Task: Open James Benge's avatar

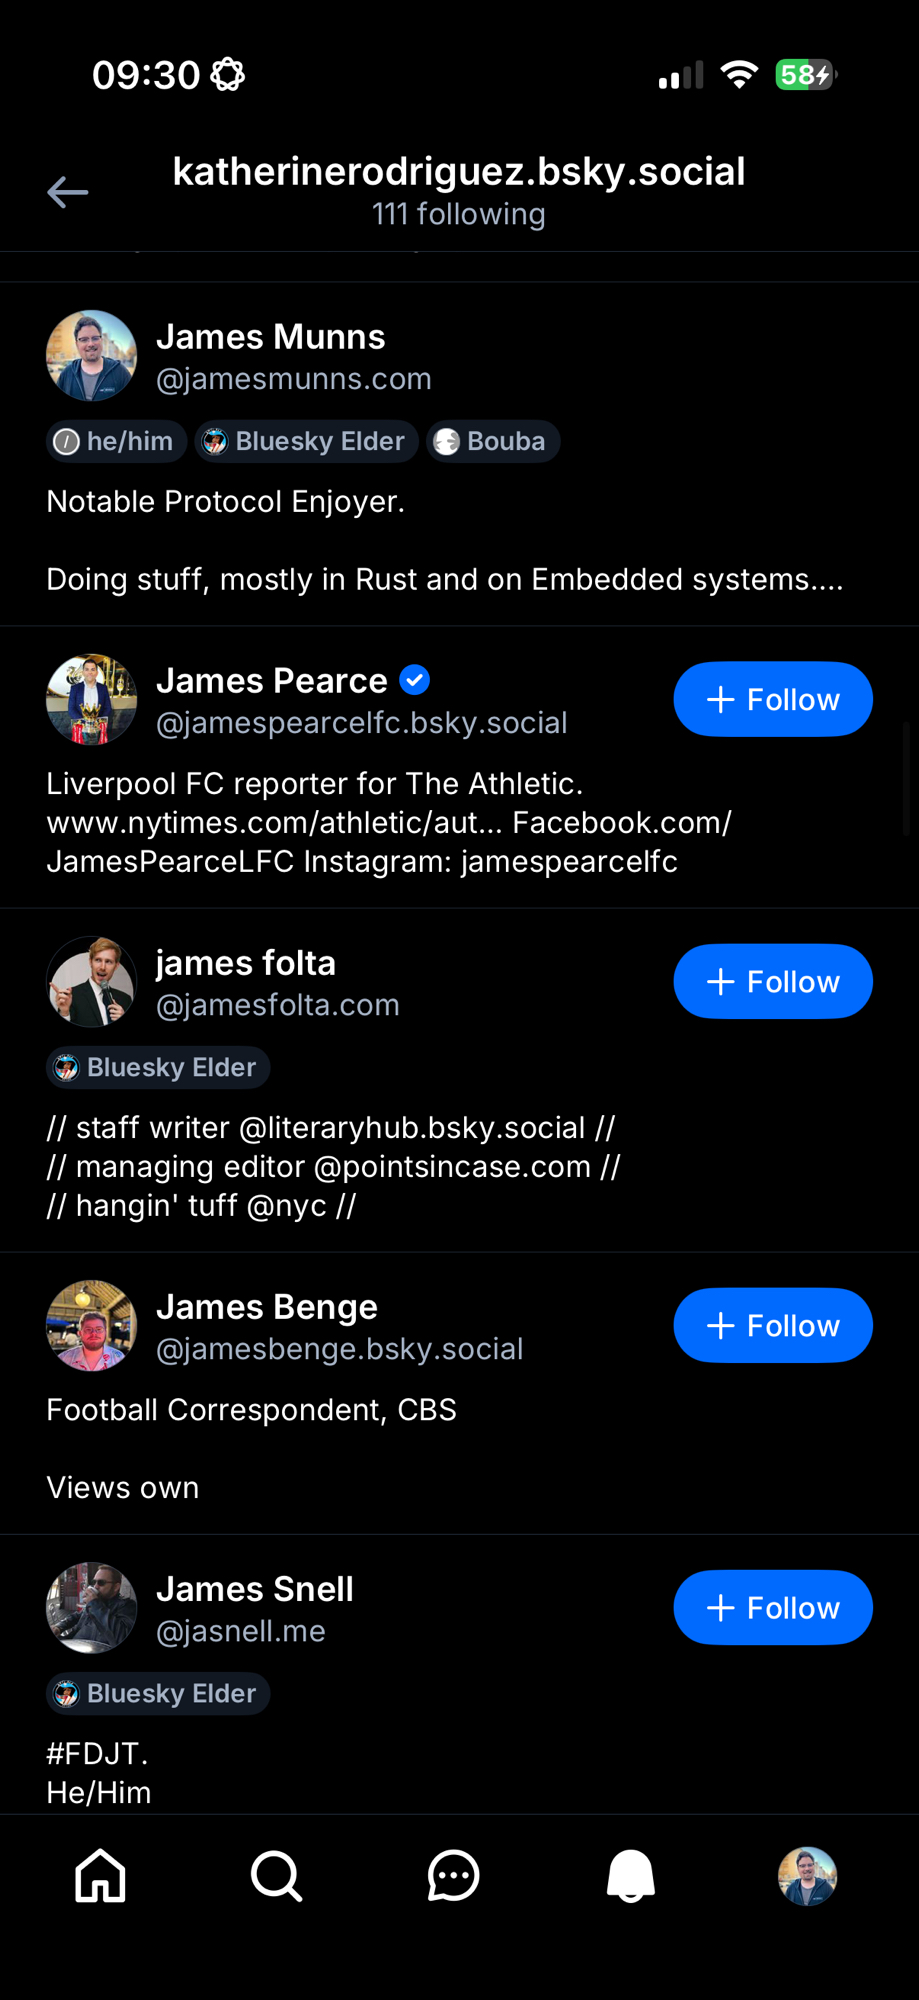Action: coord(91,1325)
